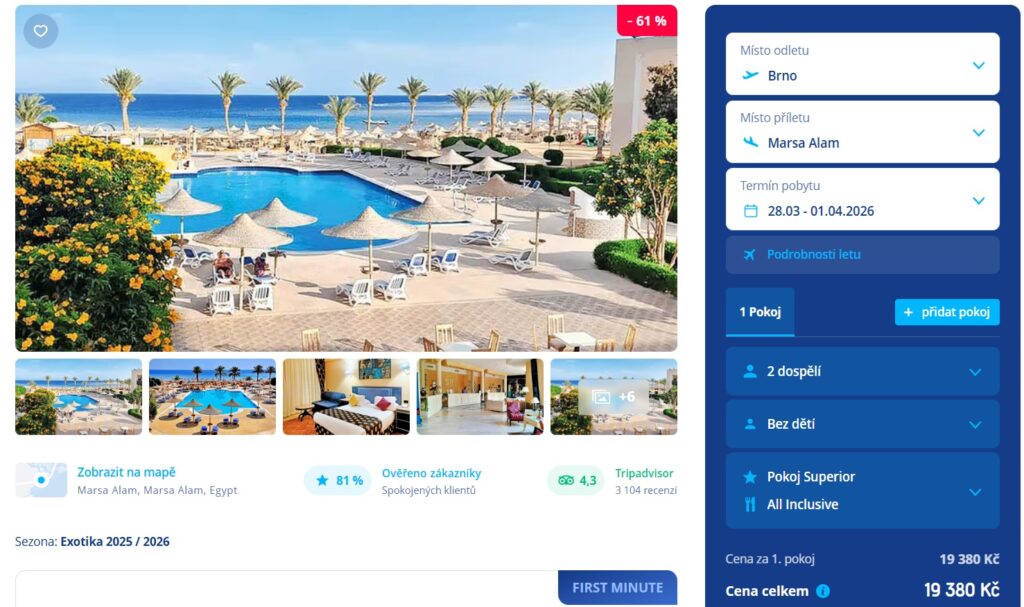This screenshot has height=607, width=1024.
Task: Select the 1 Pokoj tab
Action: click(x=760, y=312)
